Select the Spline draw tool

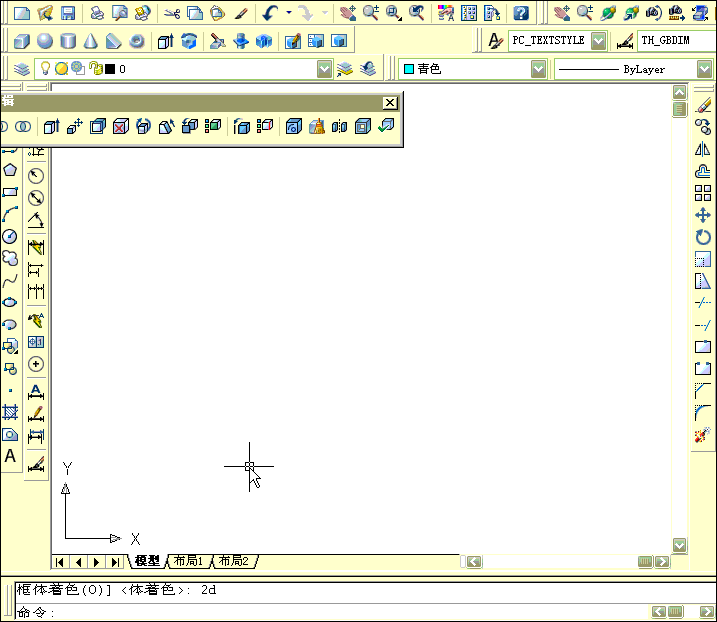[x=10, y=280]
